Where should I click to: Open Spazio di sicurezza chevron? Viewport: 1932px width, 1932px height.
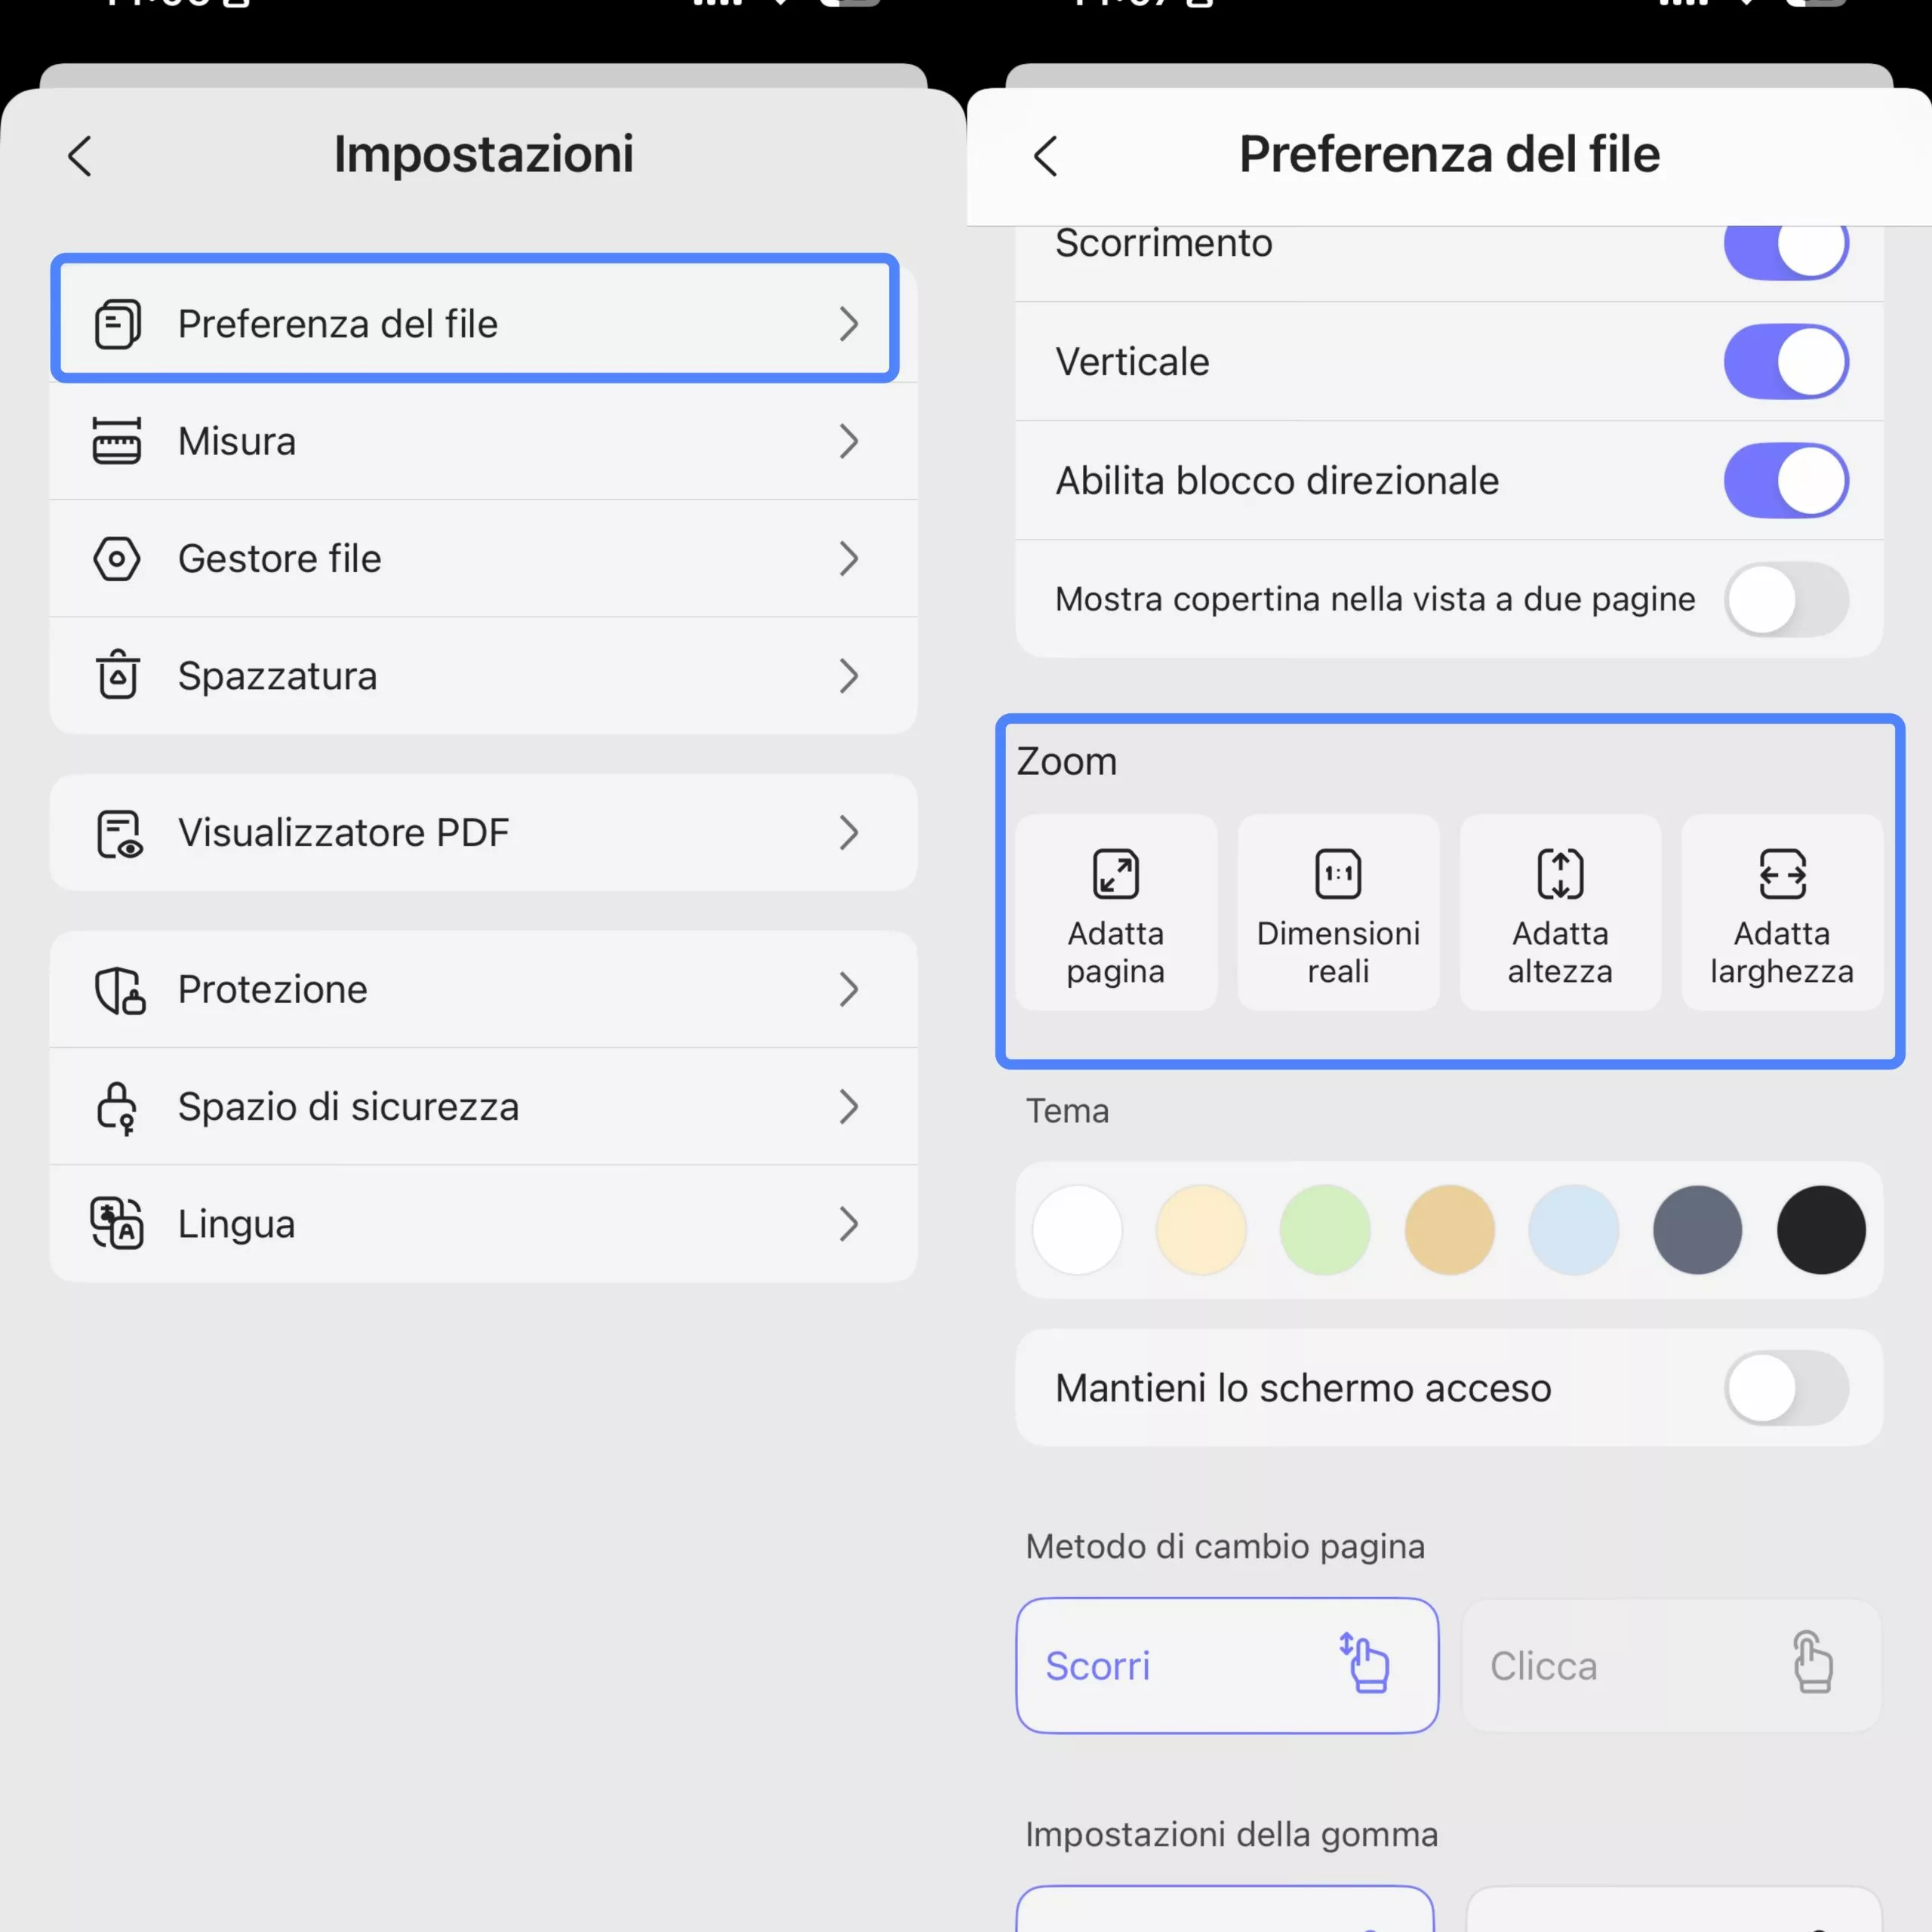849,1106
